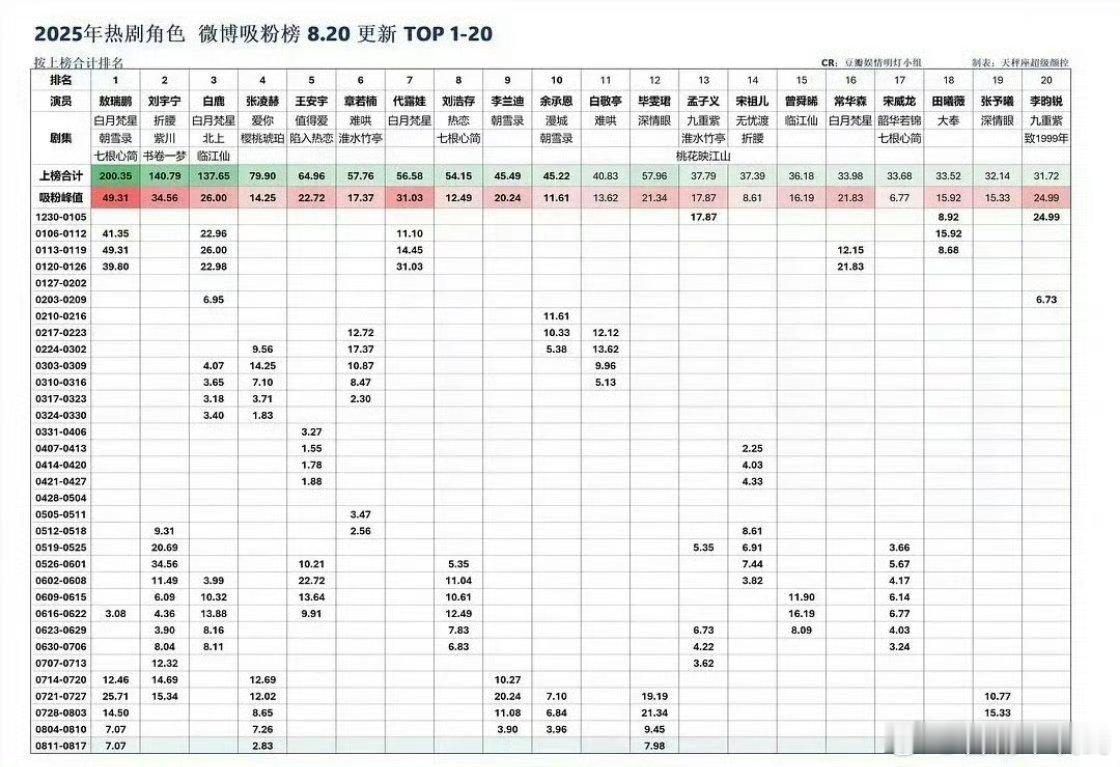Click actor name '孟子义'
Screen dimensions: 1120x767
click(x=704, y=101)
